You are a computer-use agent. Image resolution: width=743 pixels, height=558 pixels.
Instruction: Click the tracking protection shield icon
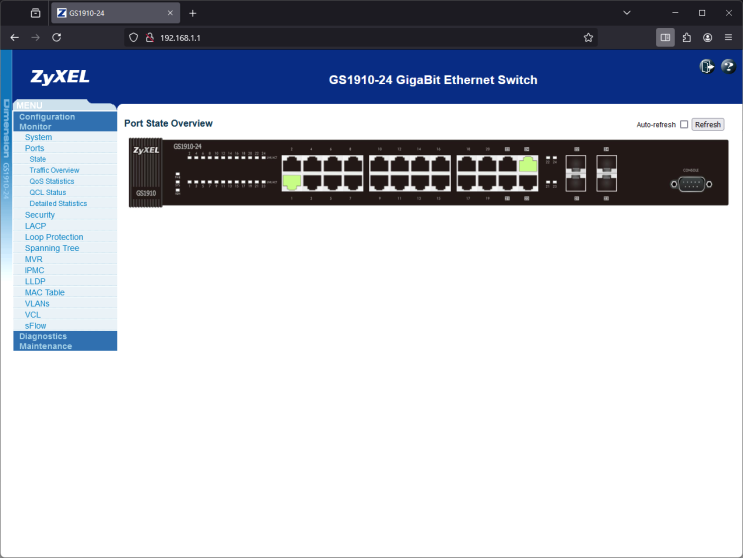click(x=134, y=38)
